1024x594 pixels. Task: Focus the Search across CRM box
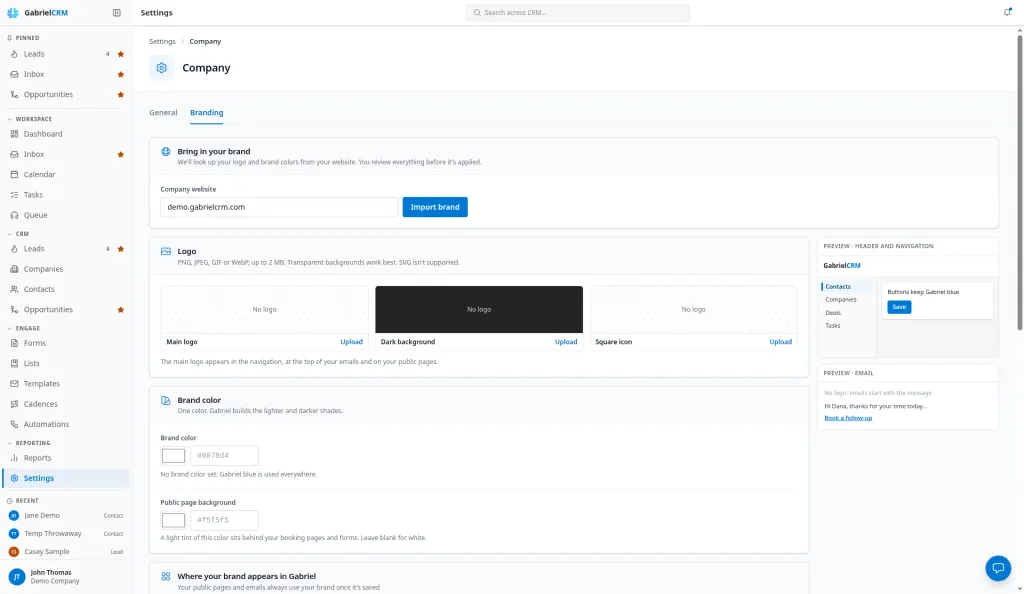point(577,12)
